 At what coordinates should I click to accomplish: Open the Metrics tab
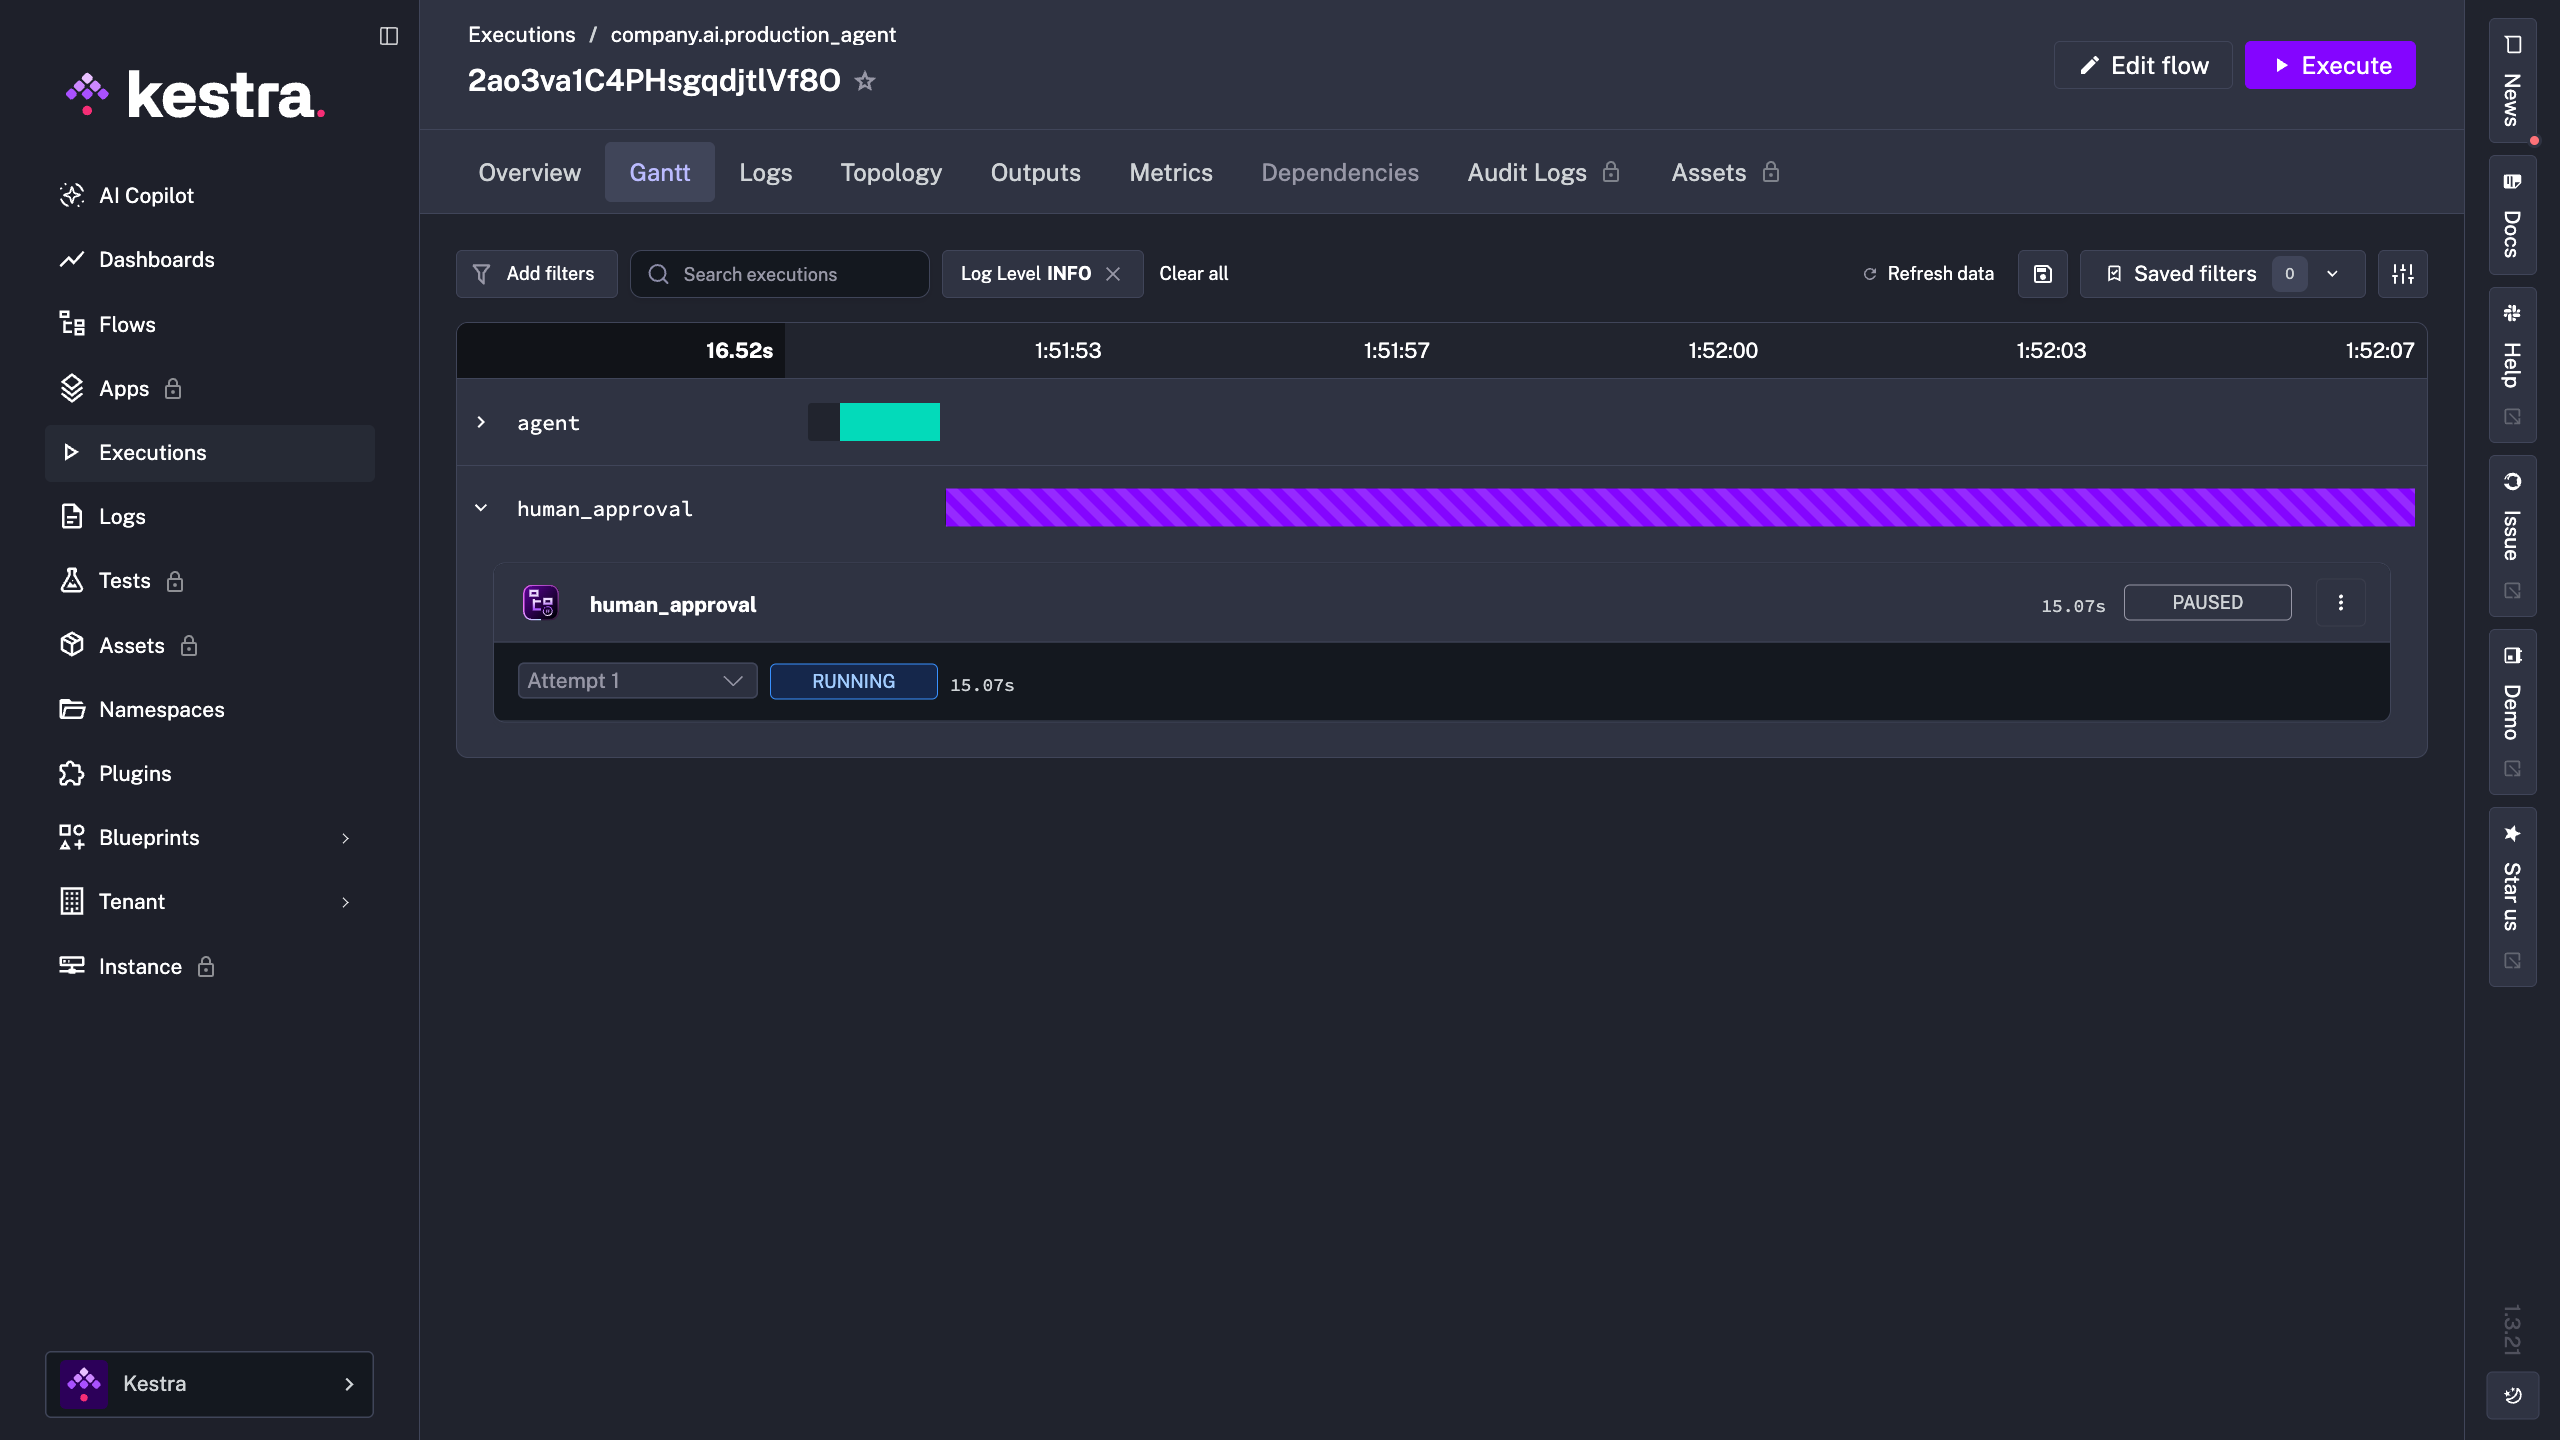point(1171,172)
